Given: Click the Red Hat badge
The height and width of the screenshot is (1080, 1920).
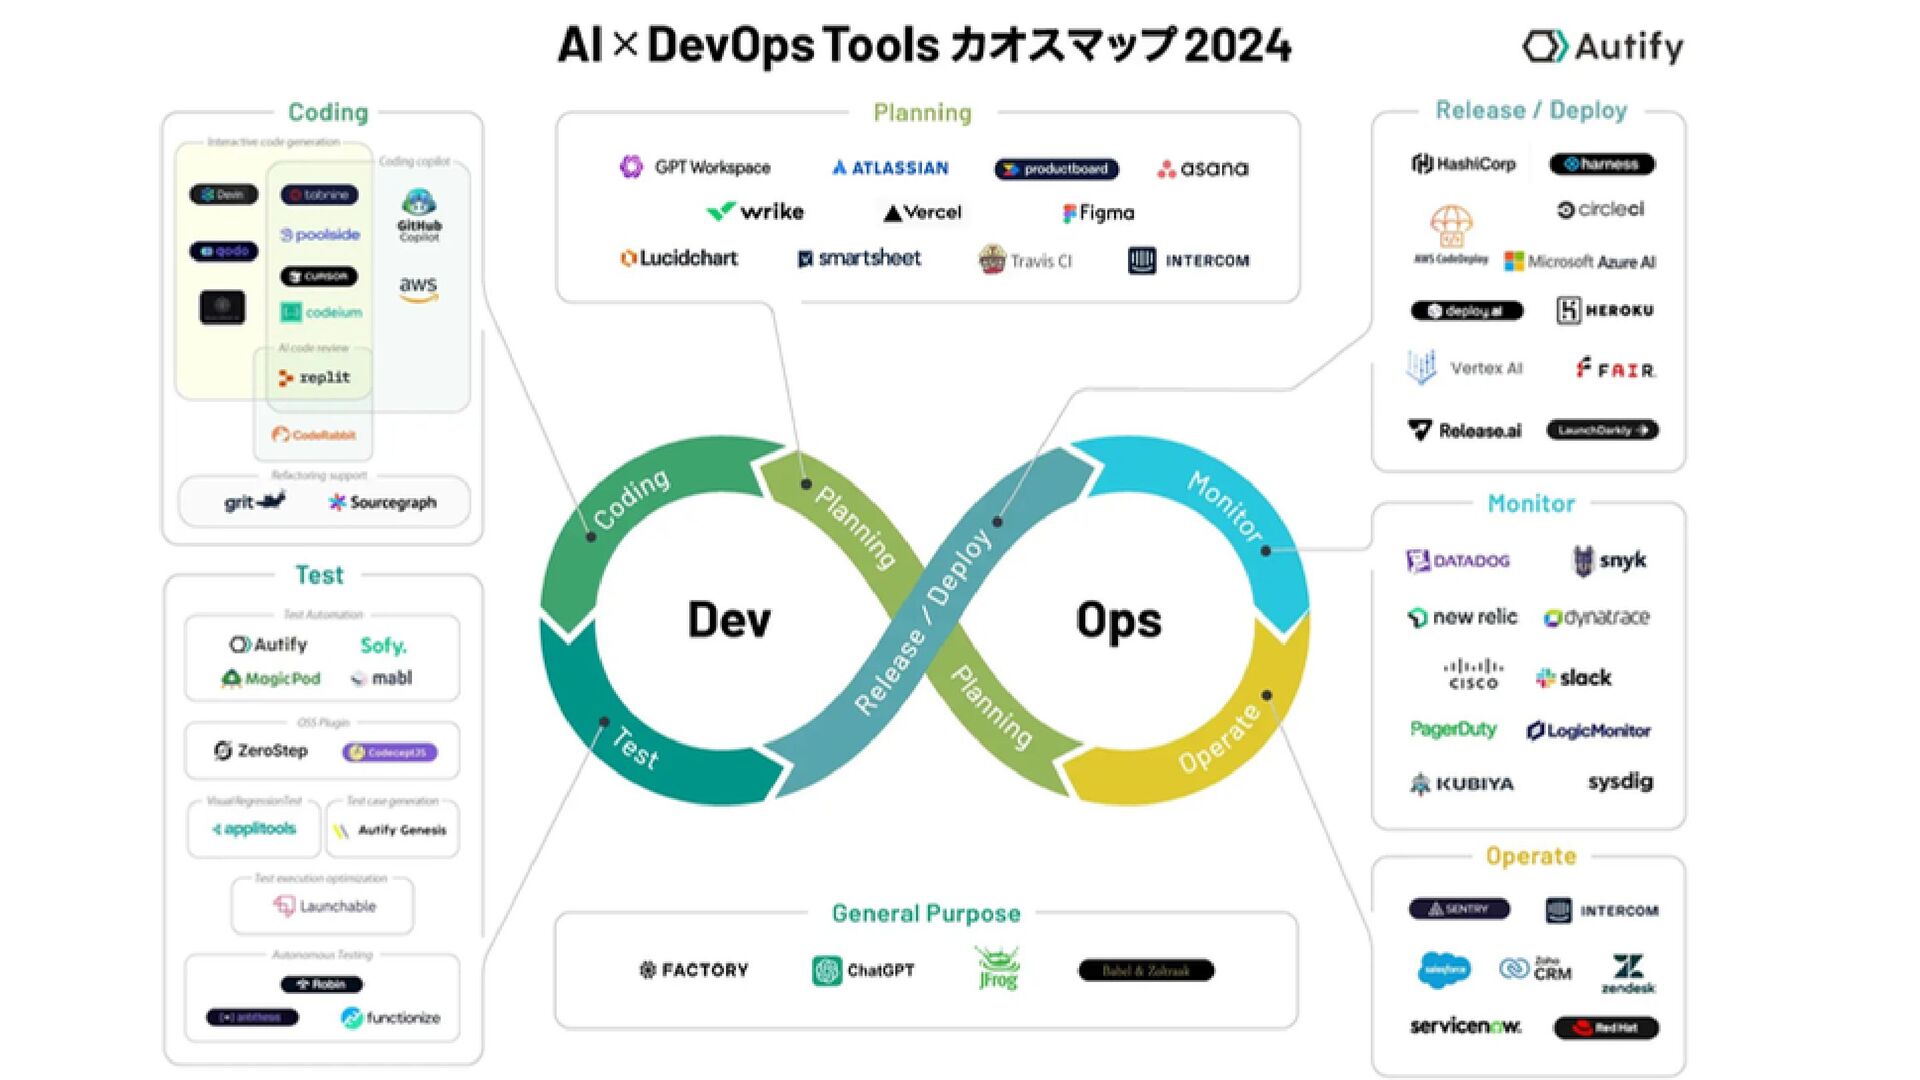Looking at the screenshot, I should pyautogui.click(x=1606, y=1027).
